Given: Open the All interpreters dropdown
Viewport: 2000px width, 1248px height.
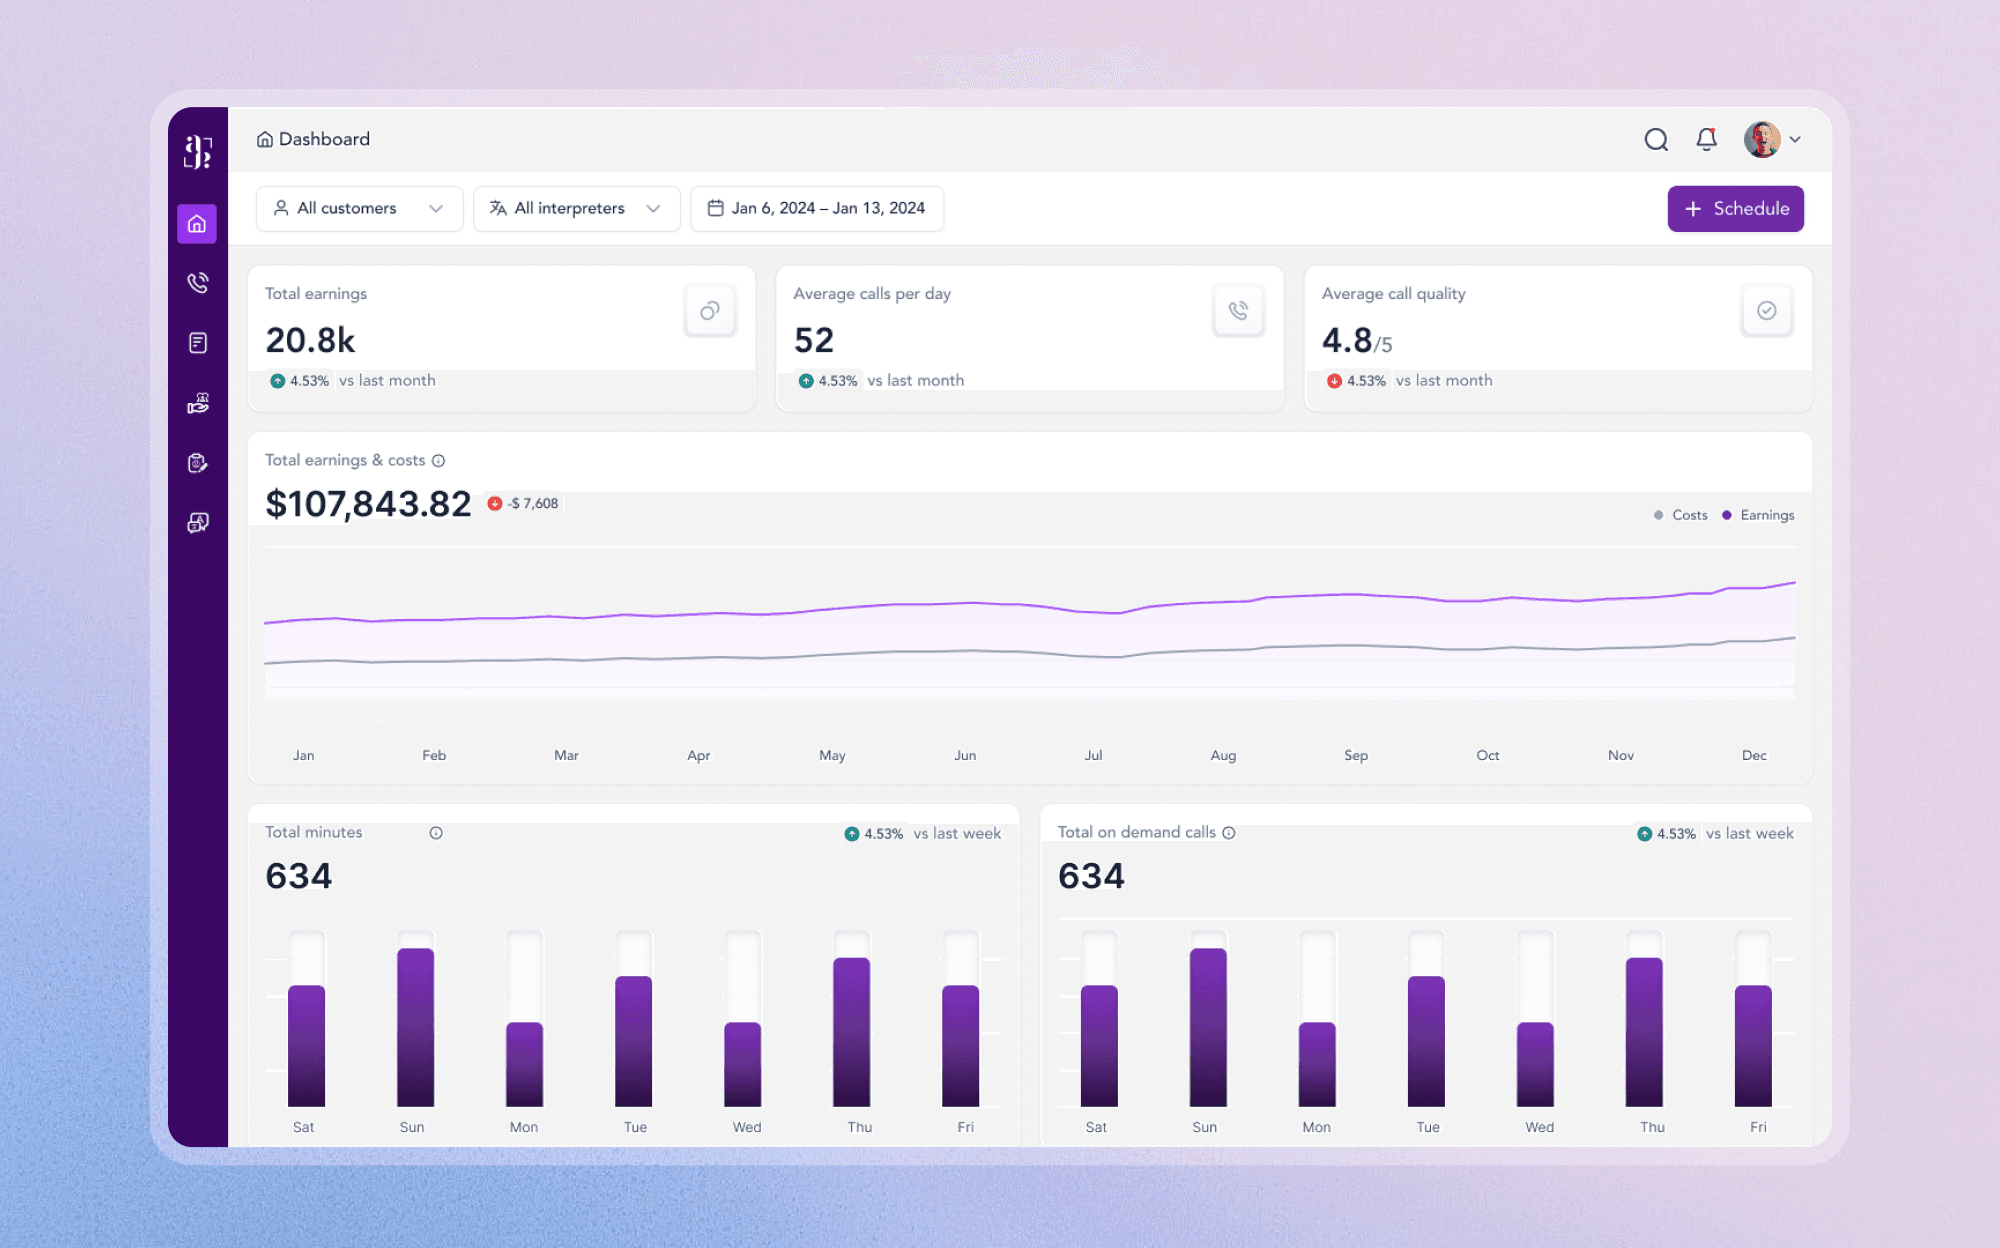Looking at the screenshot, I should pyautogui.click(x=576, y=208).
